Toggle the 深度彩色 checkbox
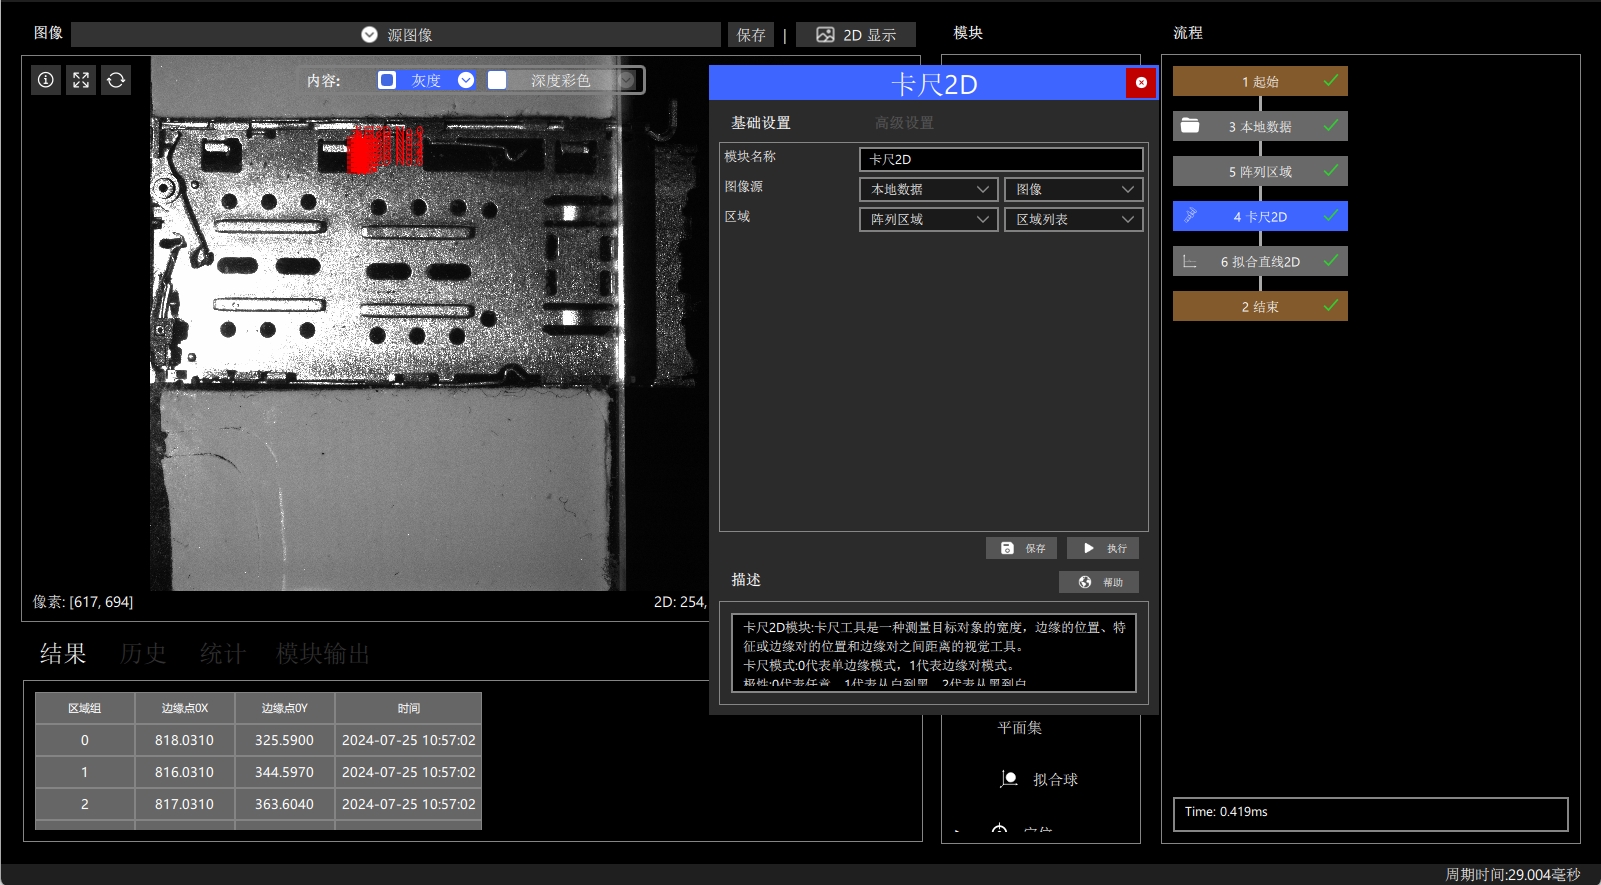Image resolution: width=1601 pixels, height=885 pixels. (x=497, y=80)
